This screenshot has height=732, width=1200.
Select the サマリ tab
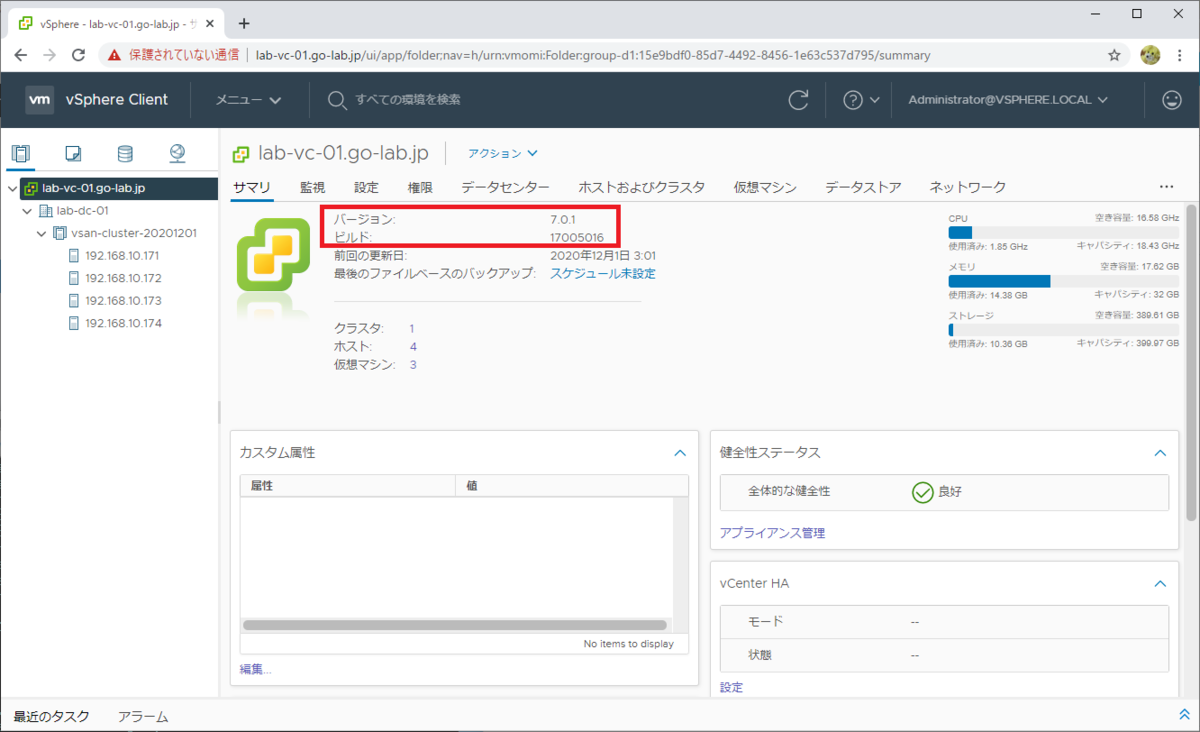pyautogui.click(x=251, y=187)
